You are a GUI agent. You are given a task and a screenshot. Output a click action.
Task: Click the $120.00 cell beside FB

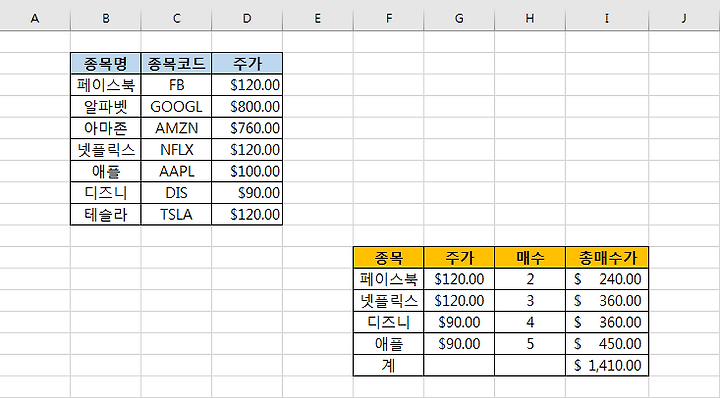tap(247, 85)
